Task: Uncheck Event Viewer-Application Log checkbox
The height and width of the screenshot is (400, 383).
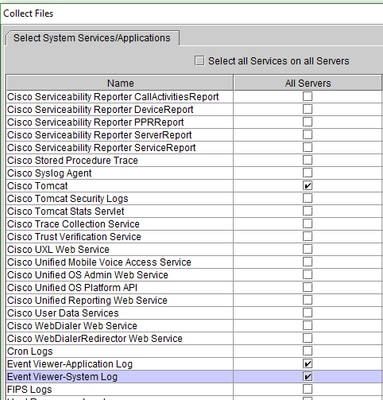Action: pos(308,364)
